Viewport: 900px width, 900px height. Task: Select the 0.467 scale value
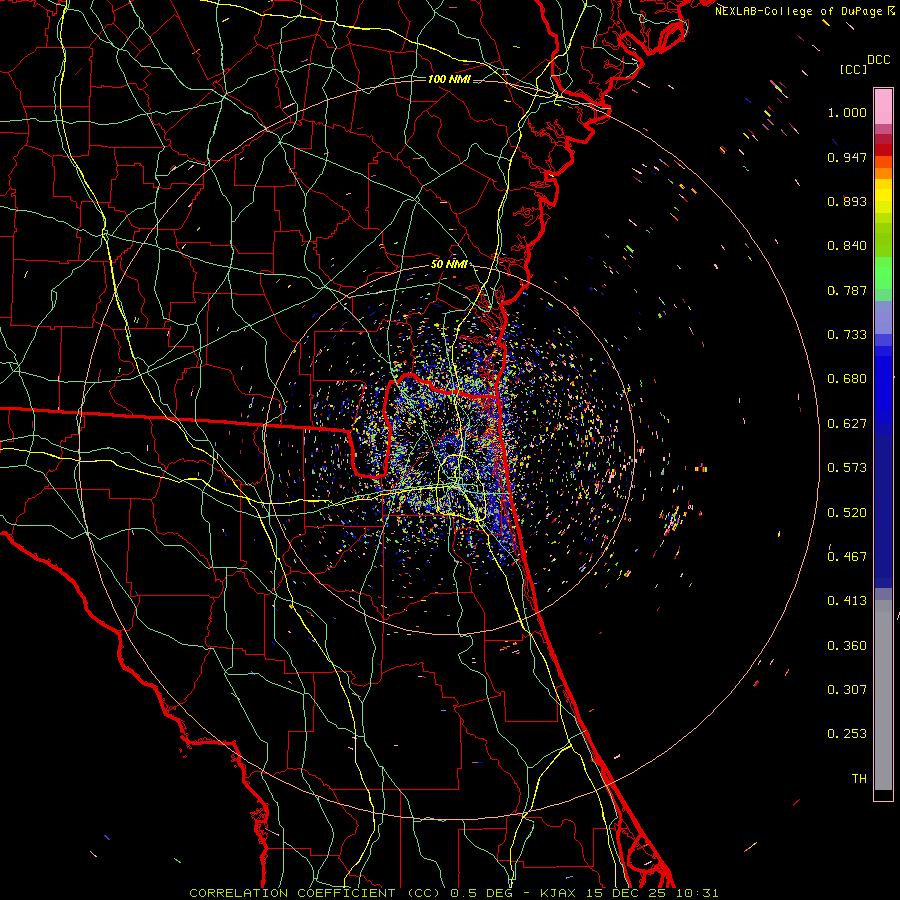847,557
